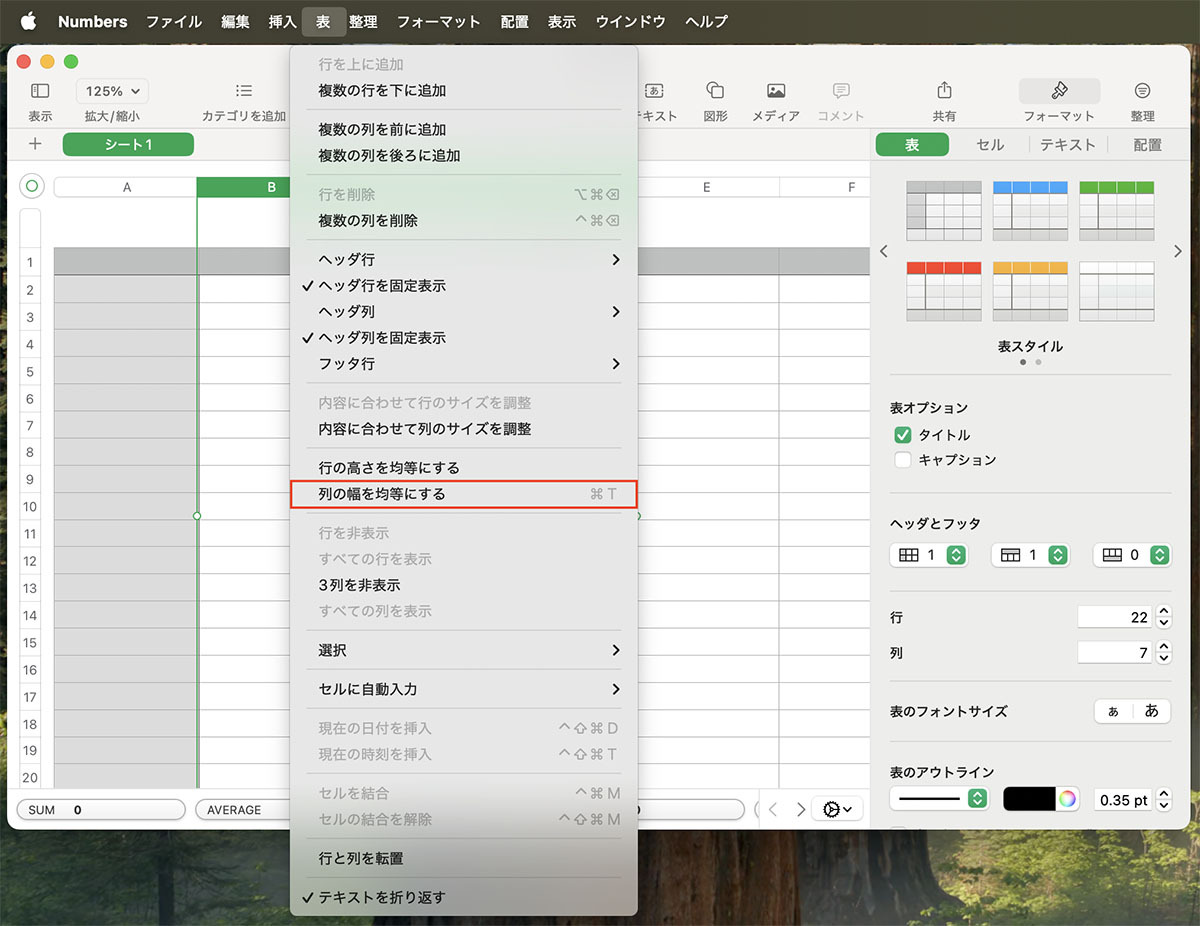Click the table select circle handle
The width and height of the screenshot is (1200, 926).
(x=32, y=186)
